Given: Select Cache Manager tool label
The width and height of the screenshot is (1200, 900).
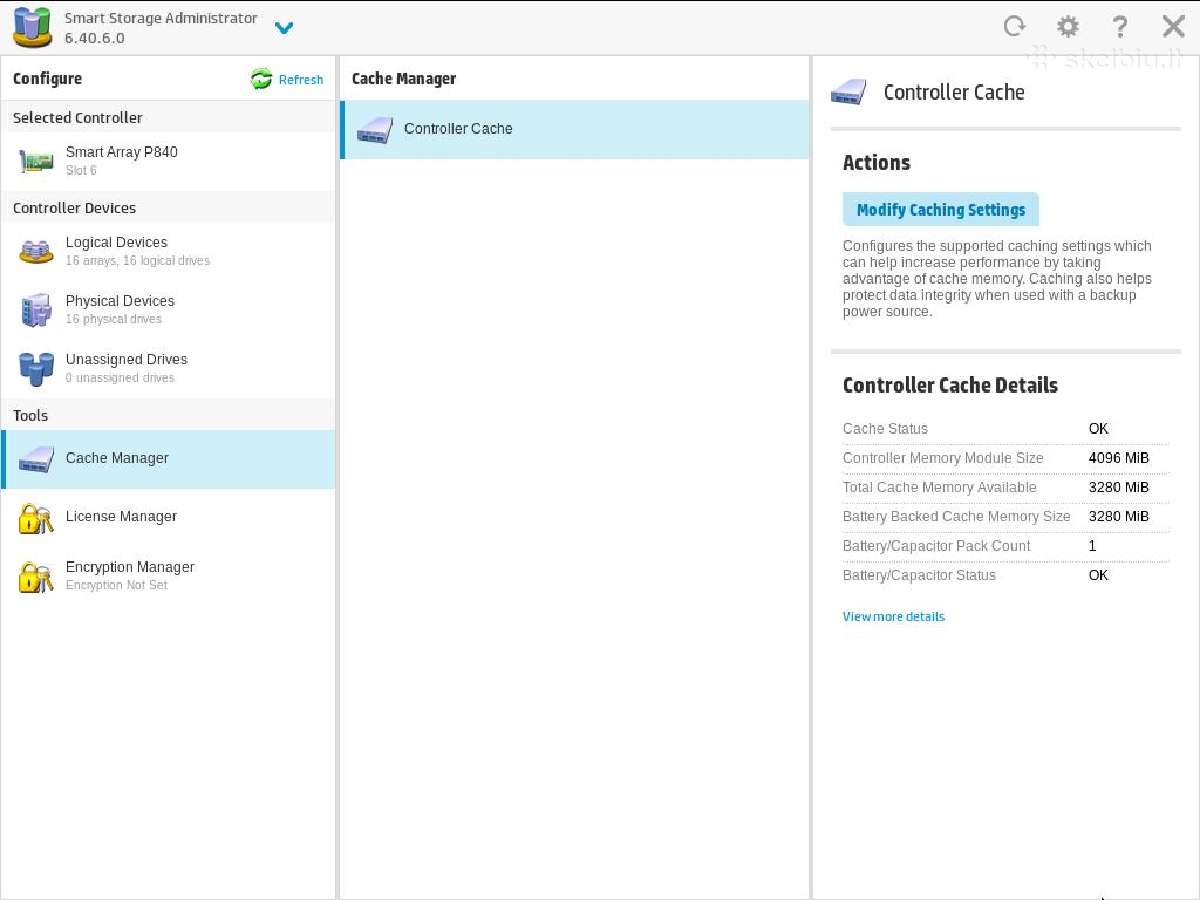Looking at the screenshot, I should (117, 458).
